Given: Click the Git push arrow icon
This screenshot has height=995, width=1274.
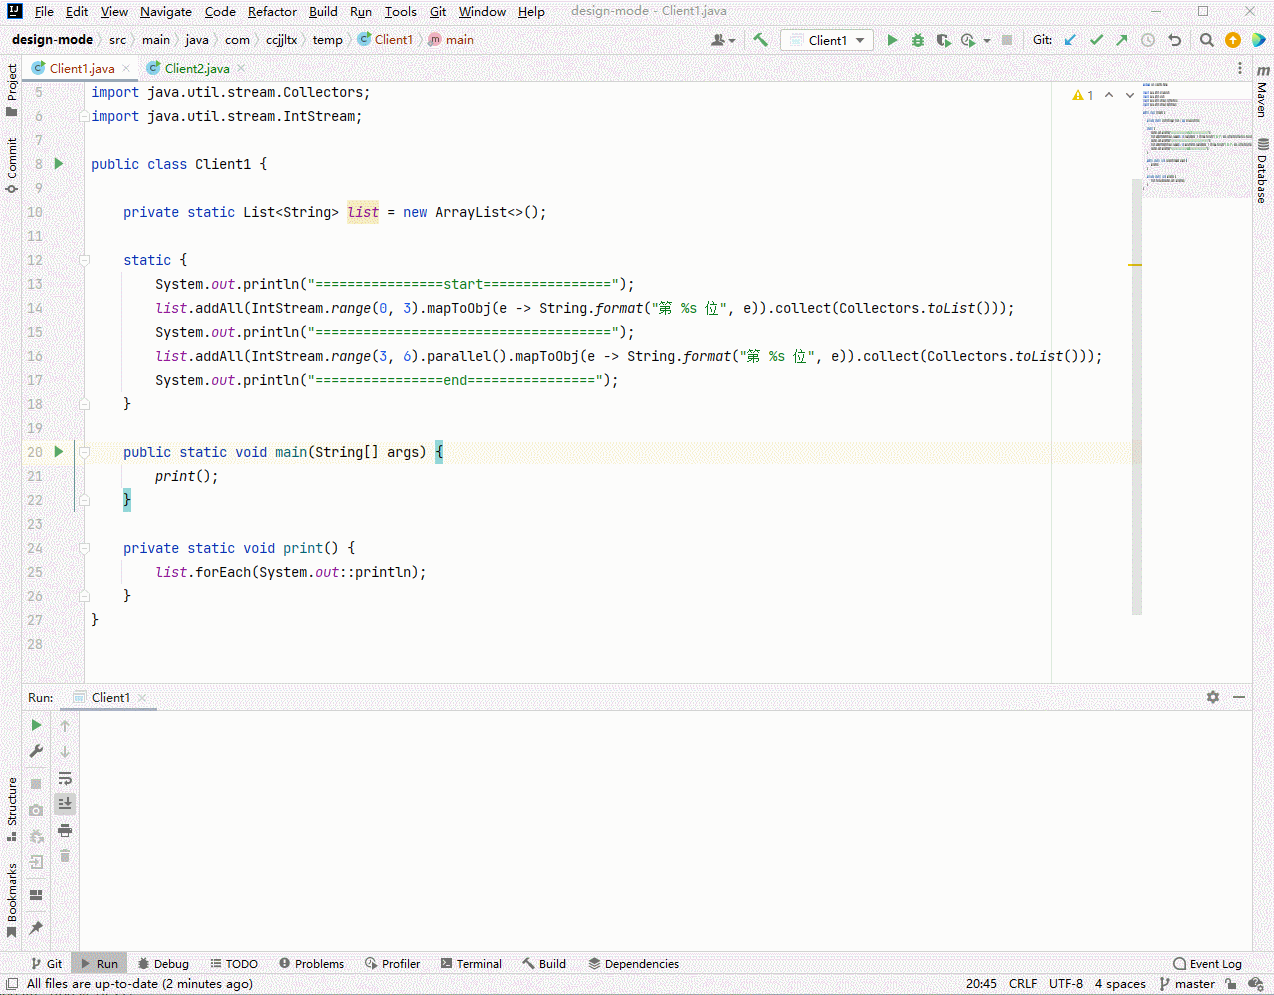Looking at the screenshot, I should tap(1121, 40).
